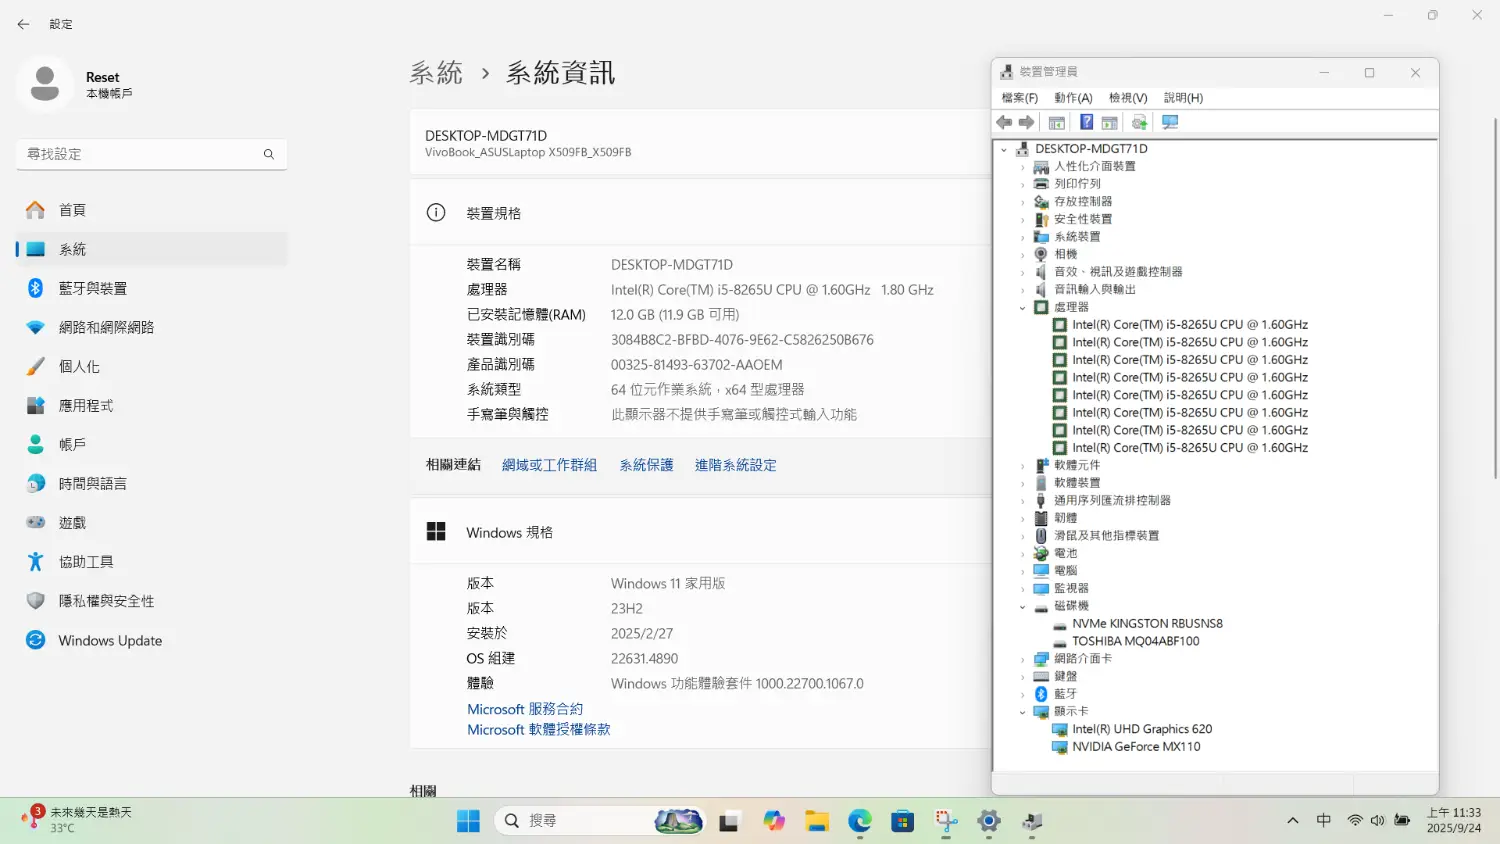1500x844 pixels.
Task: Collapse the 磁碟機 disk drives node
Action: pyautogui.click(x=1022, y=607)
